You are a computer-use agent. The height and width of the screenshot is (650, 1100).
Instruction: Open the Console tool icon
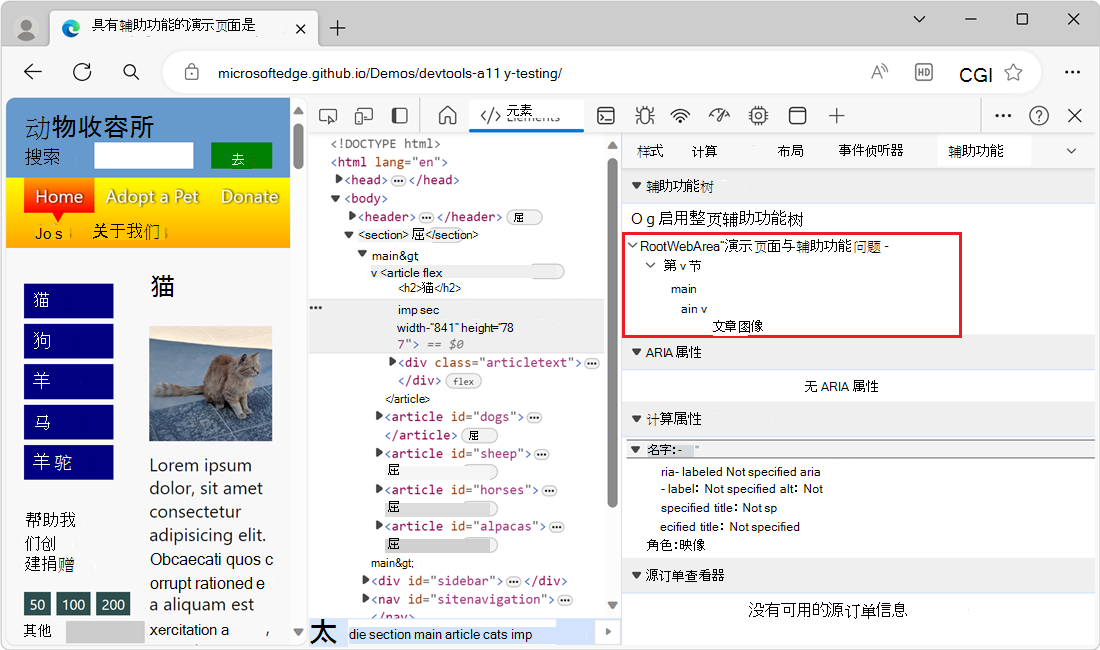coord(606,115)
